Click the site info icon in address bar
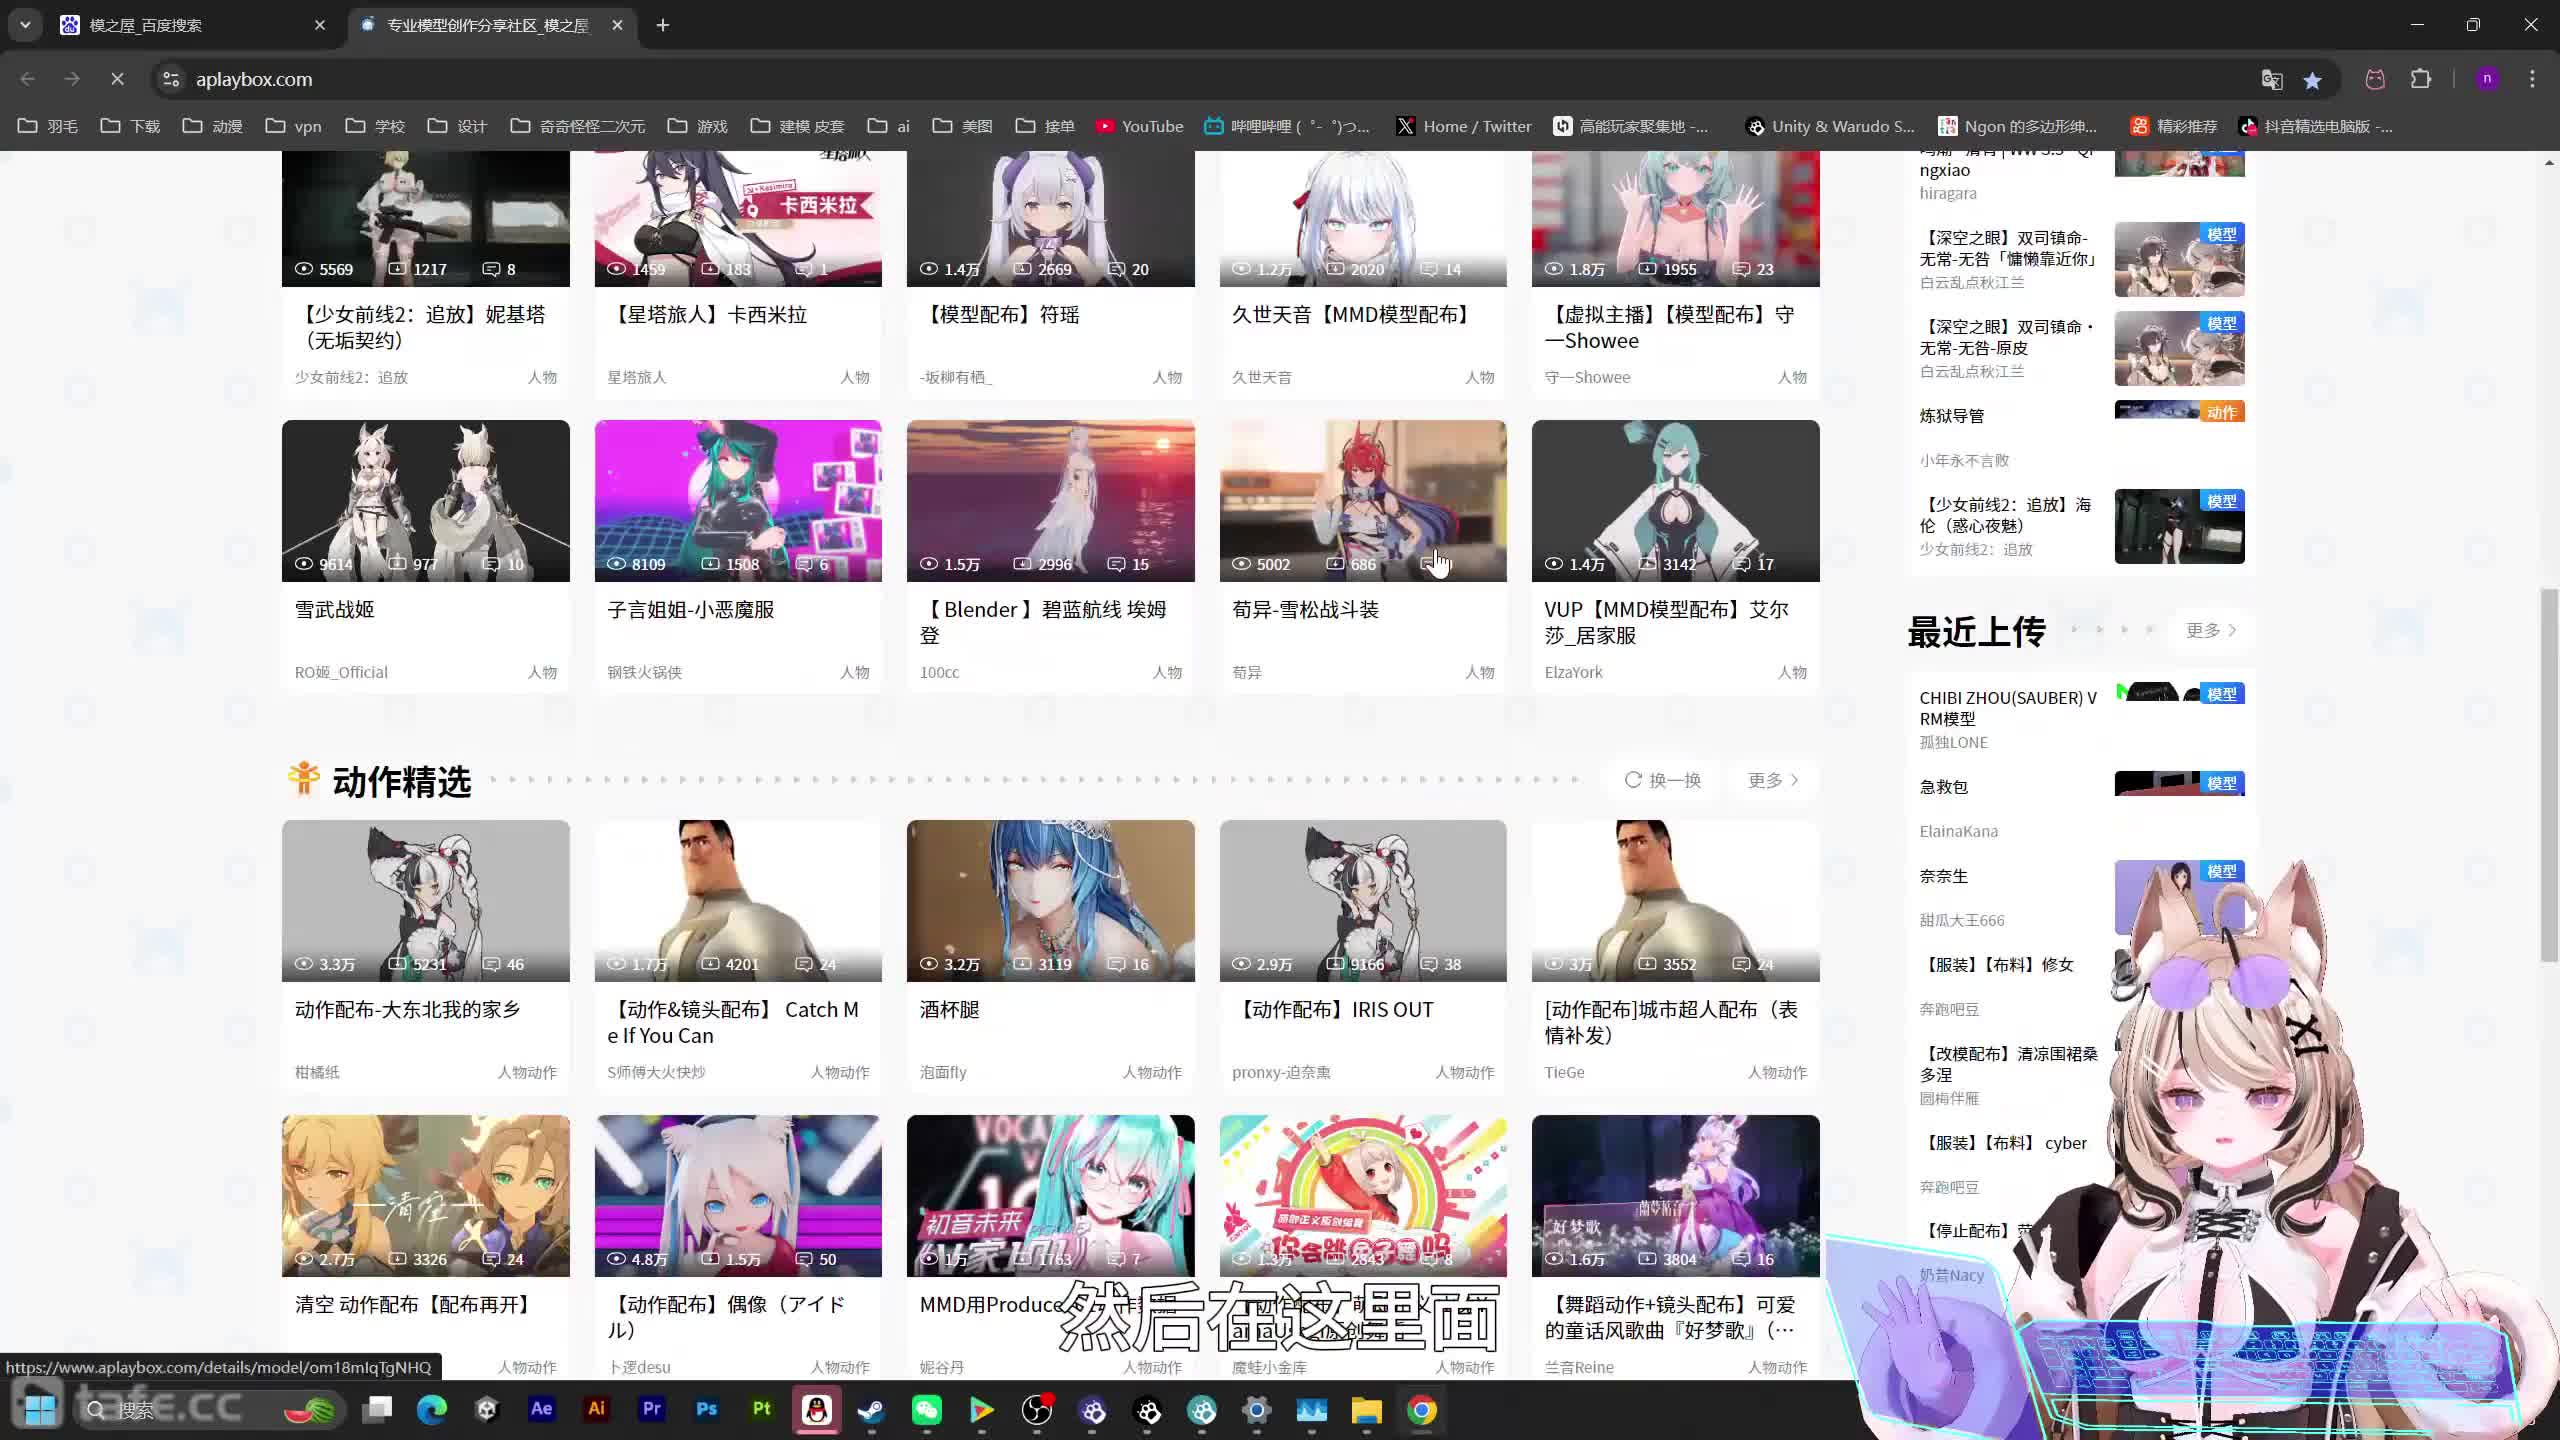 pyautogui.click(x=171, y=79)
